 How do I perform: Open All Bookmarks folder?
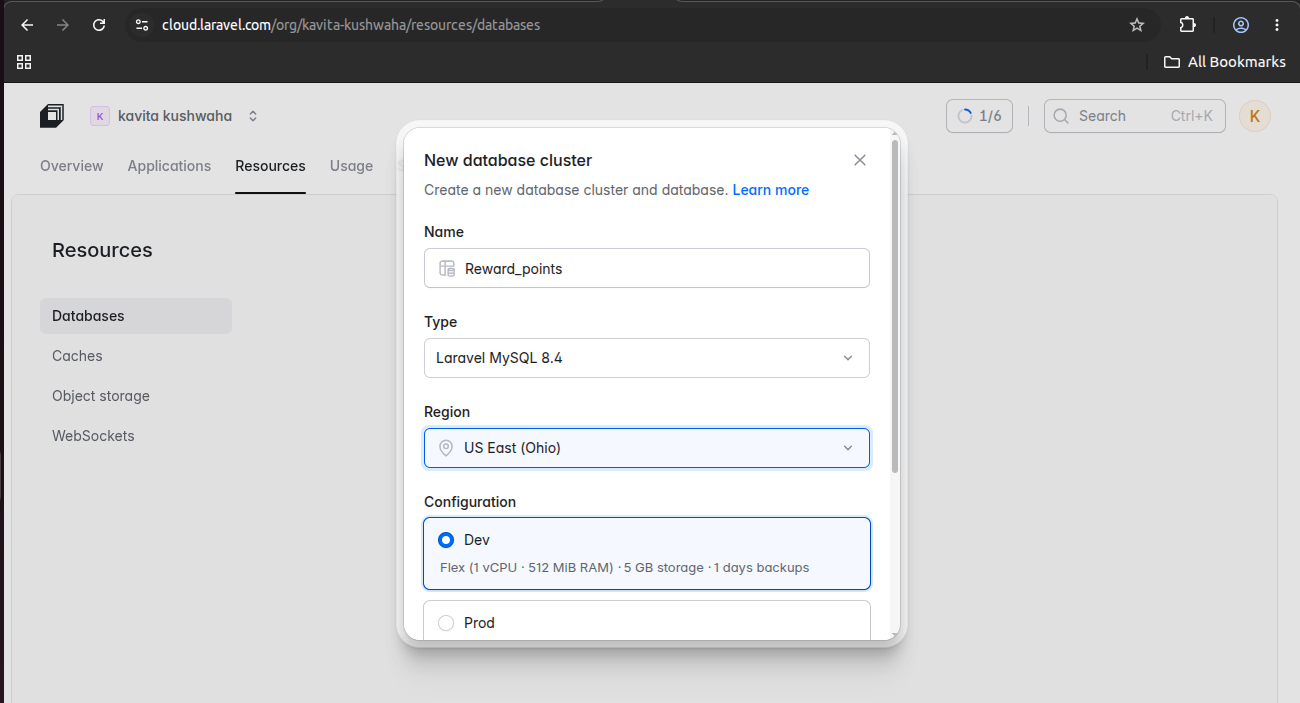tap(1224, 62)
